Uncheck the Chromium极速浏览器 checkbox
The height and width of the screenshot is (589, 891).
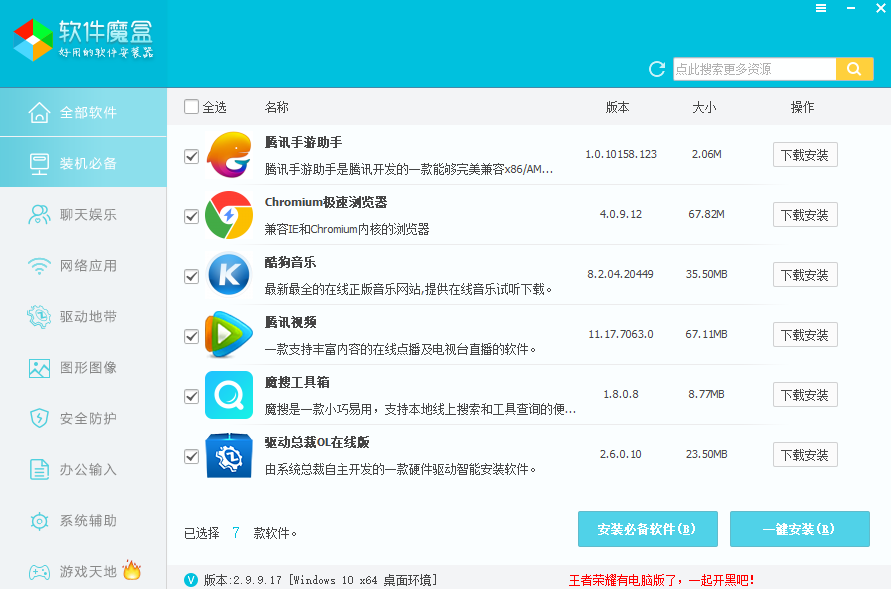coord(191,216)
